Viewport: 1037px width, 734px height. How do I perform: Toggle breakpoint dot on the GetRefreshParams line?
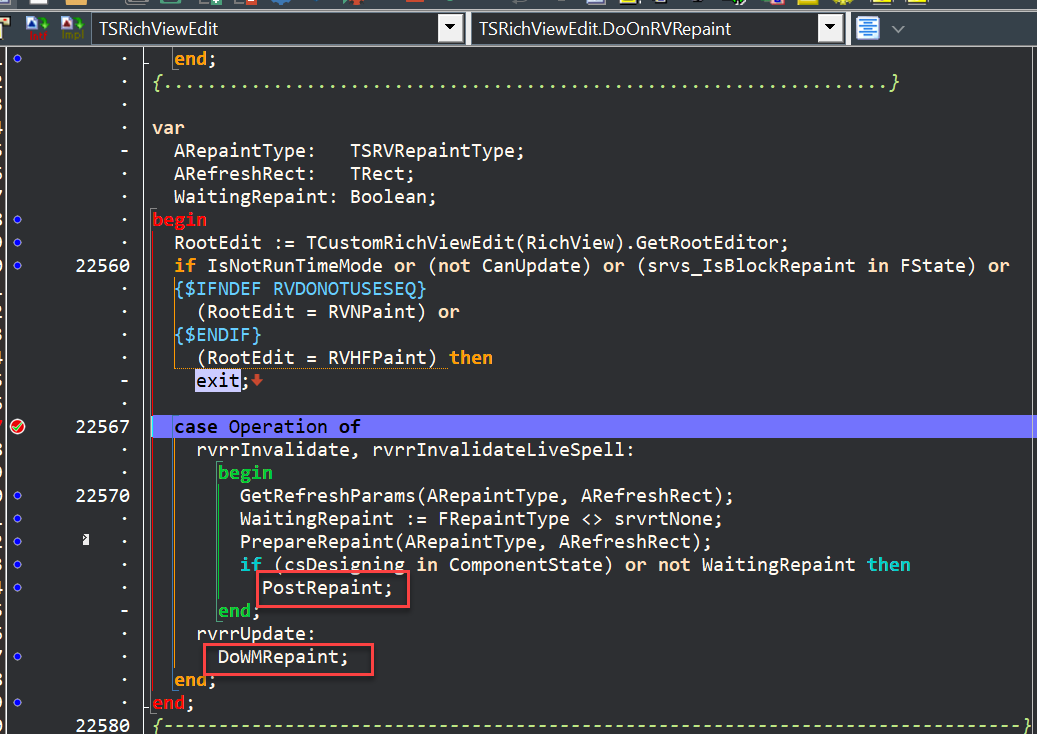(18, 495)
